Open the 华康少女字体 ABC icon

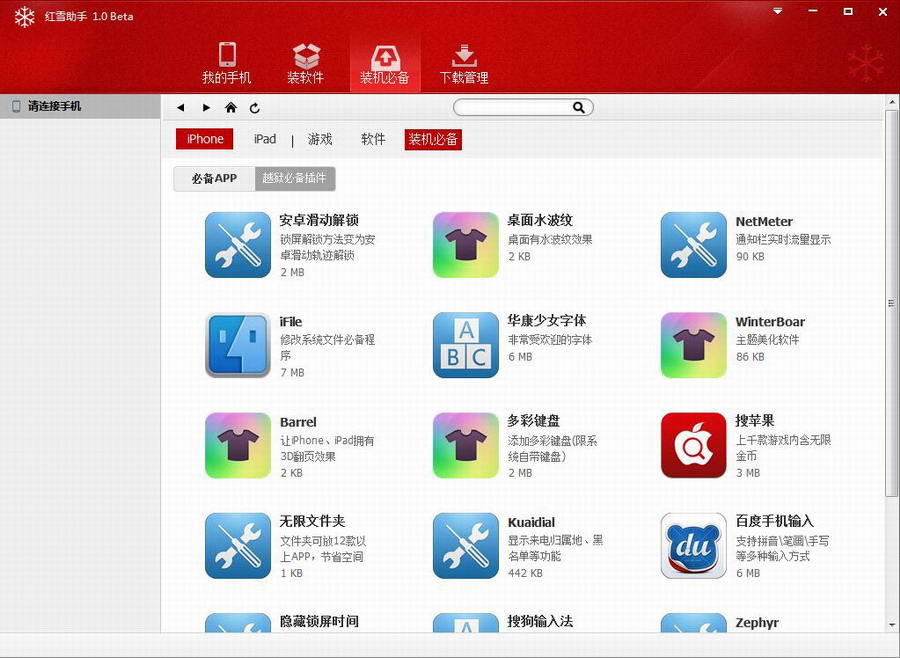click(465, 345)
